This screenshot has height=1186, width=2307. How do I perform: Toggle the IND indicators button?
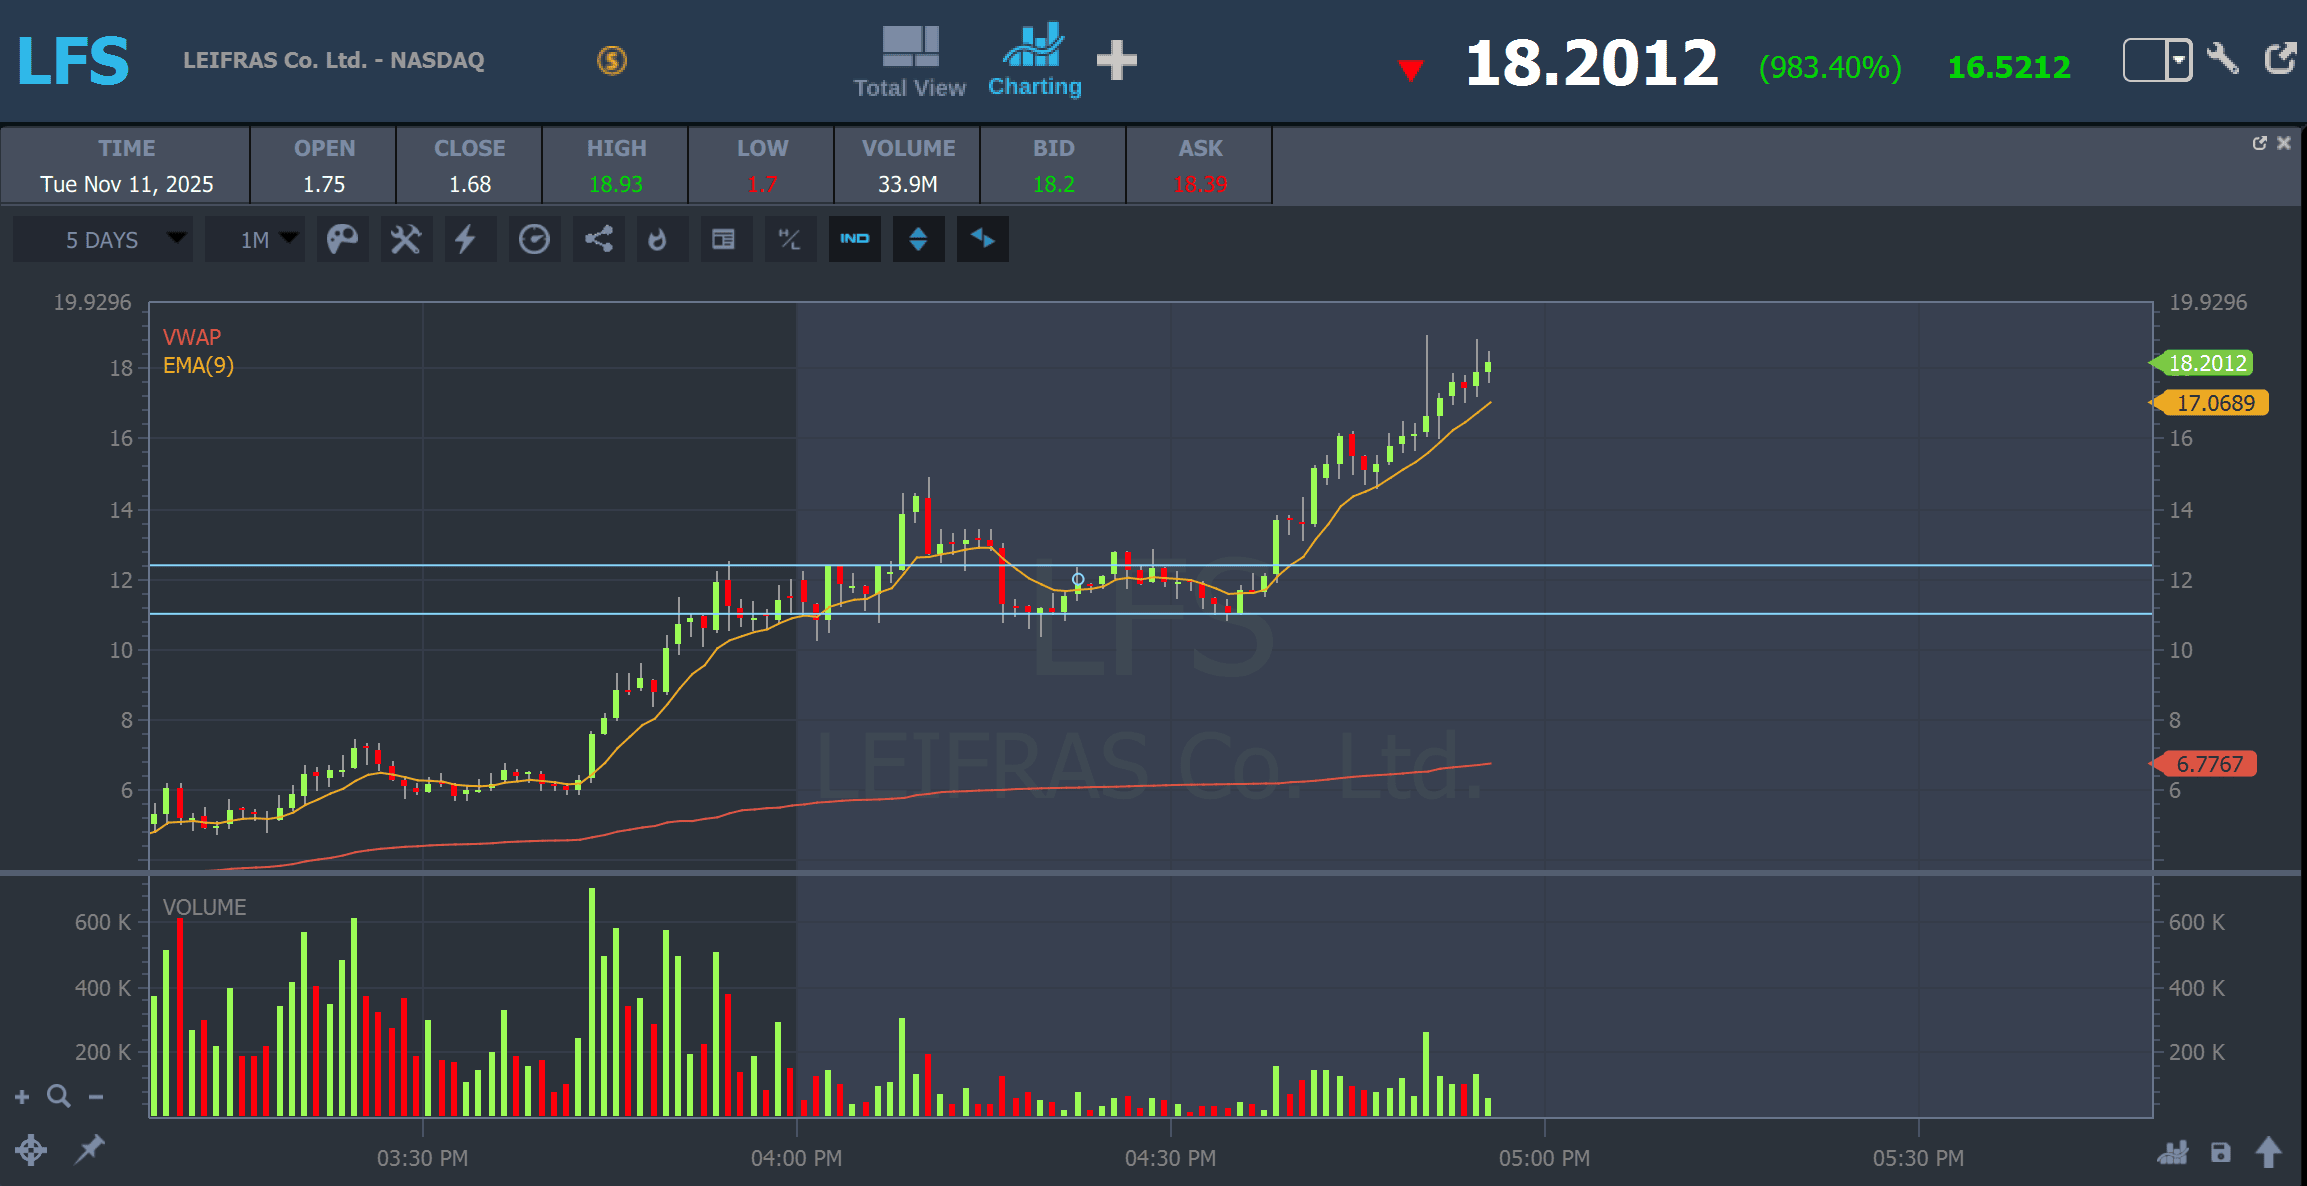tap(854, 240)
